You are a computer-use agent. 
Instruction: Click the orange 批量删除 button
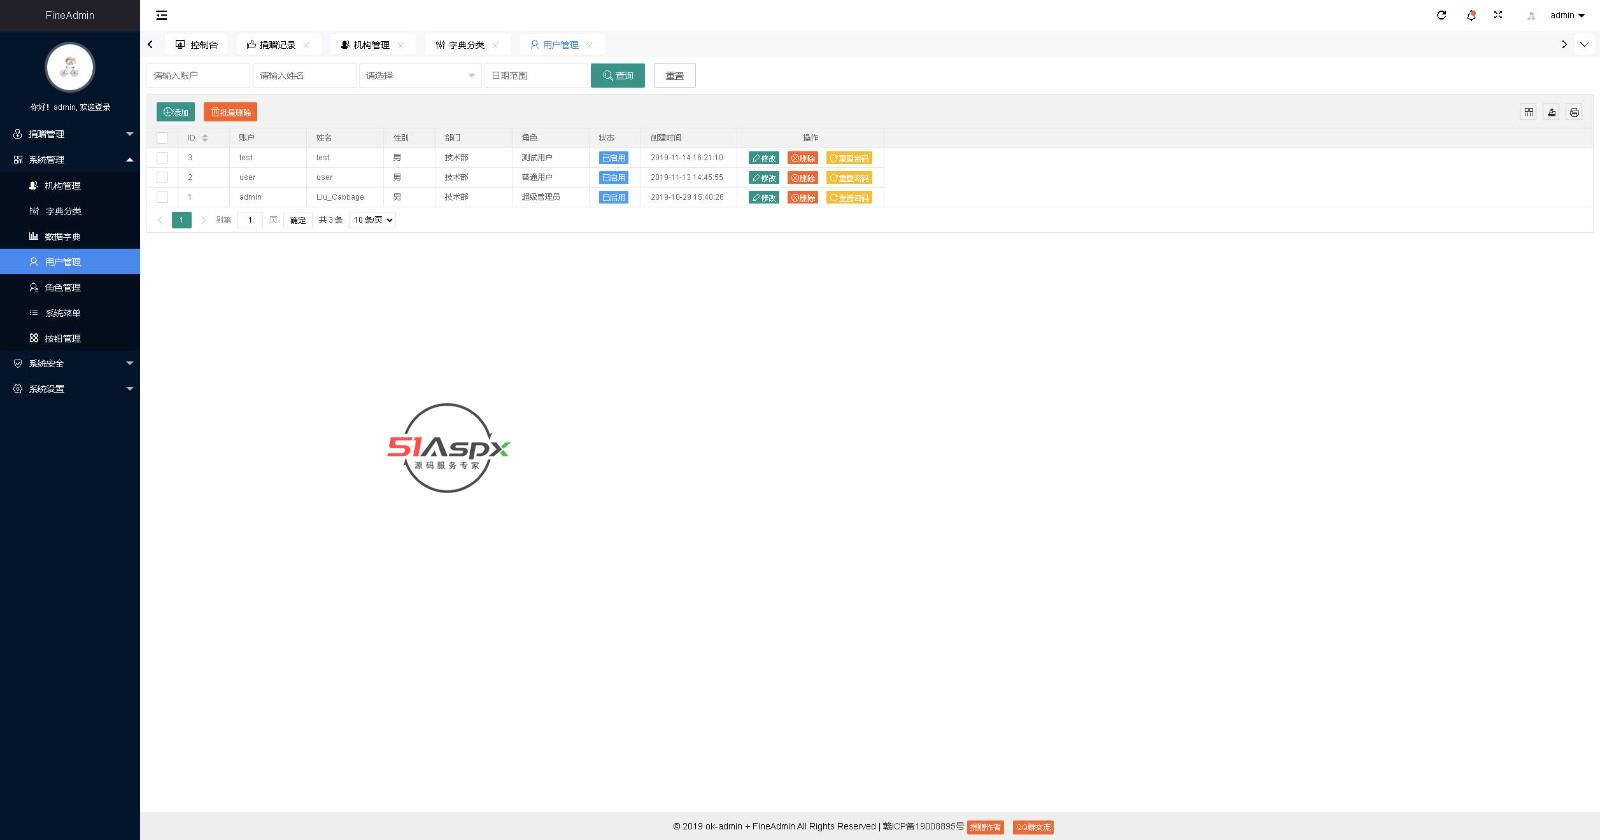click(x=230, y=112)
